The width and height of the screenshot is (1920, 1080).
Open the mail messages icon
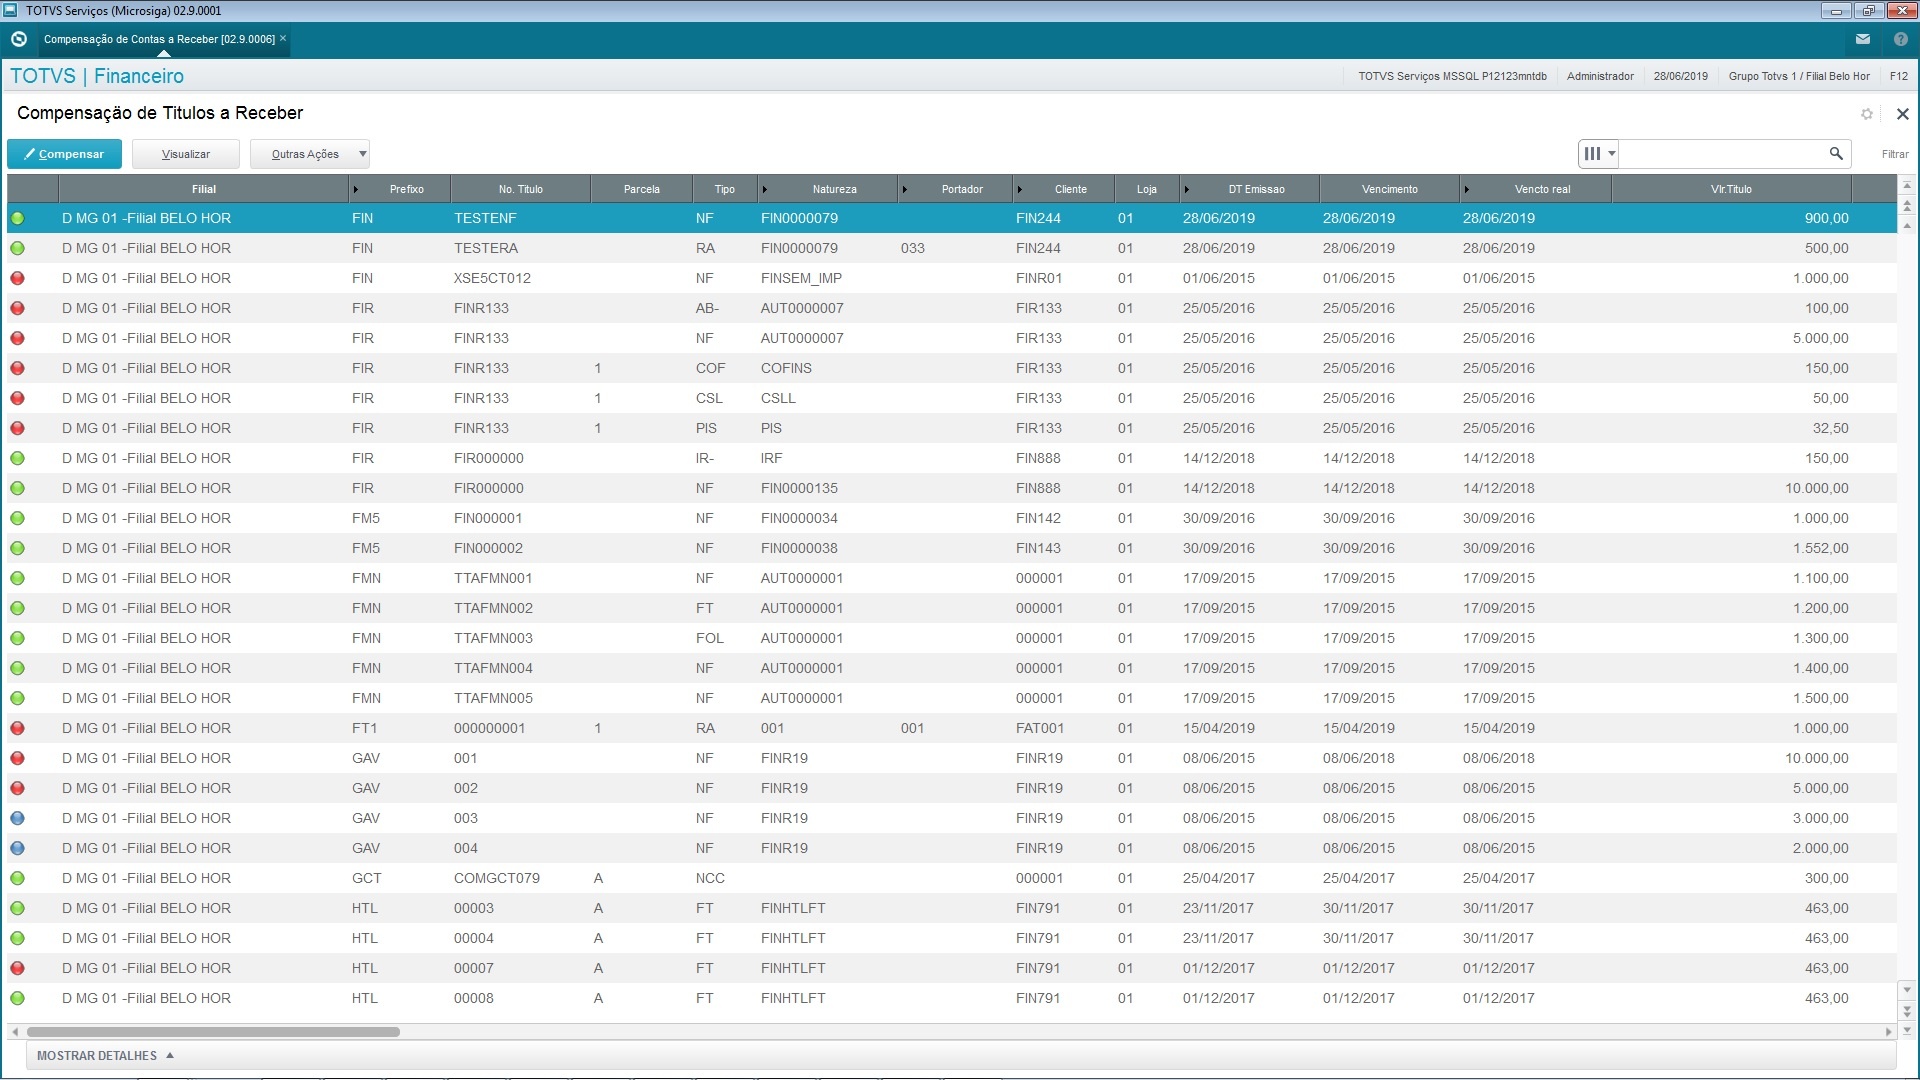(x=1862, y=39)
